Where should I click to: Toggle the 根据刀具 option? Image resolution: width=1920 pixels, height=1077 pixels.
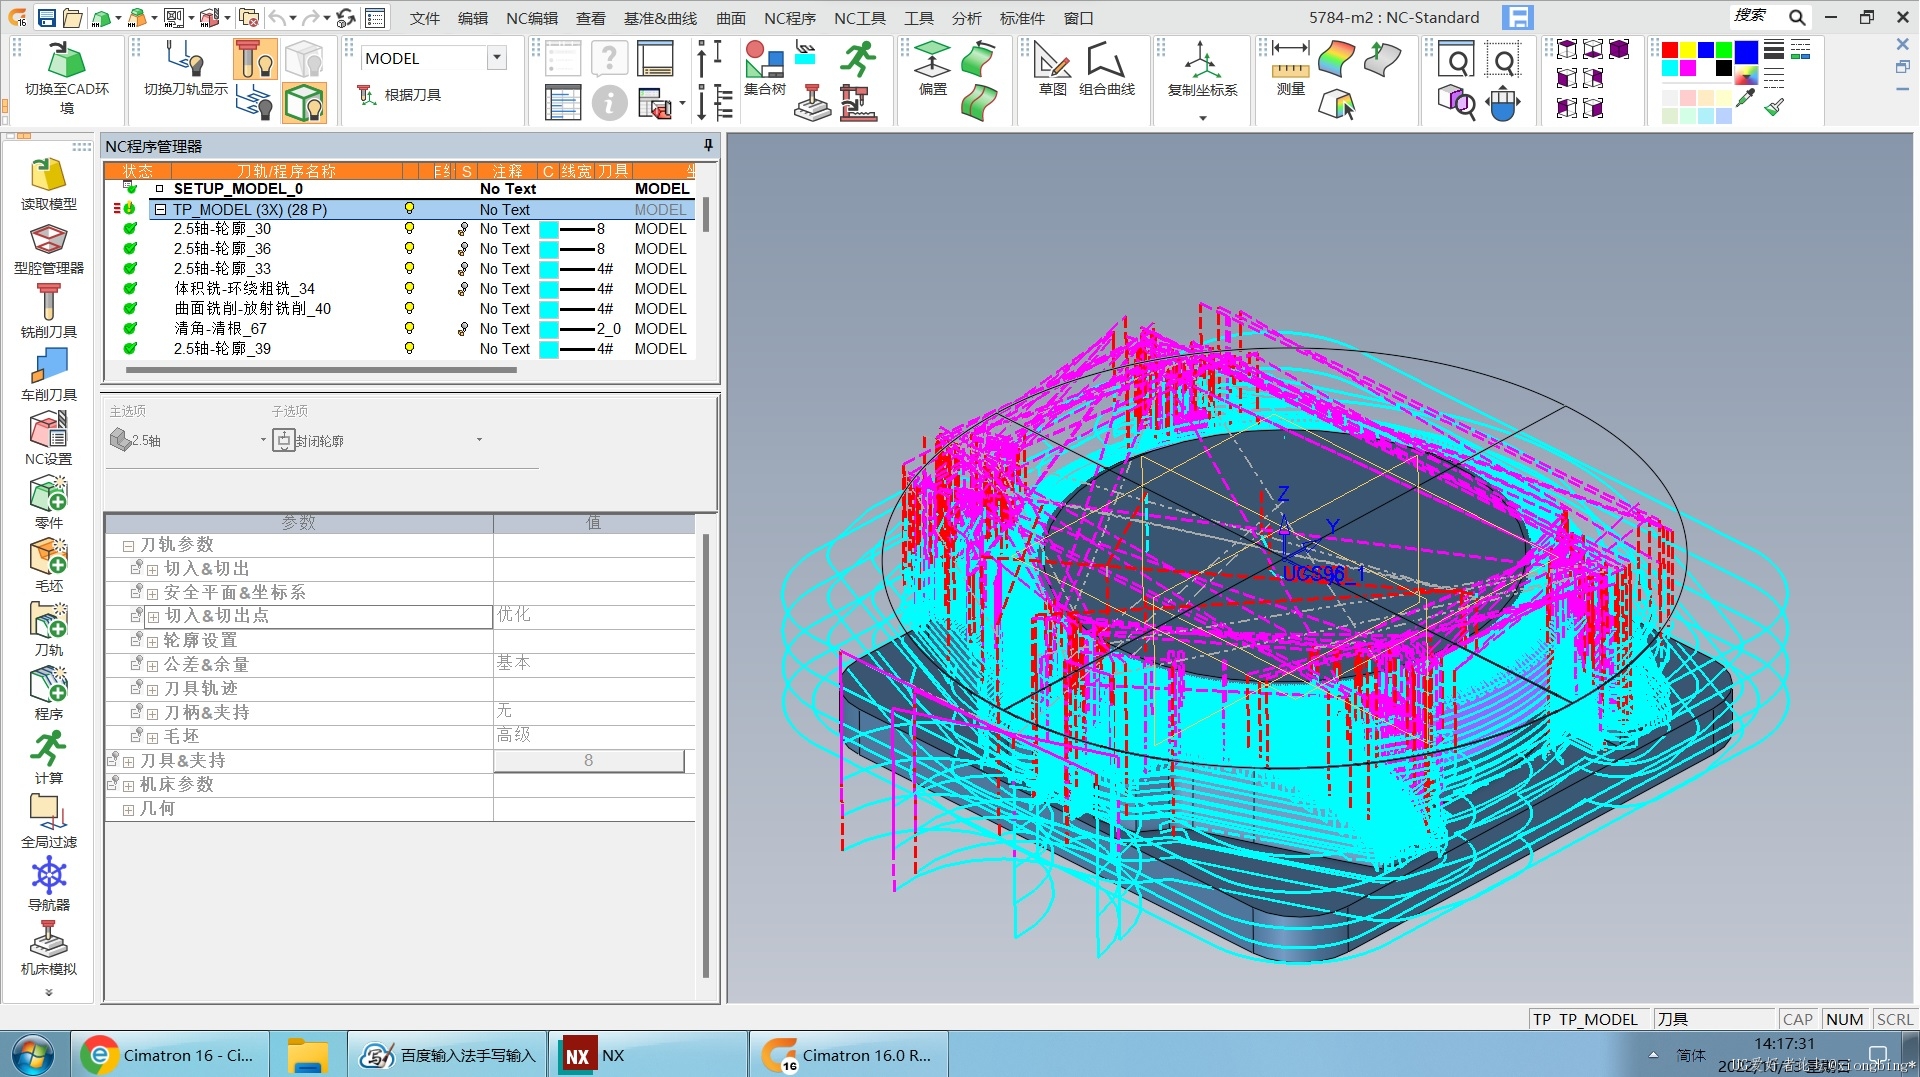click(x=399, y=95)
